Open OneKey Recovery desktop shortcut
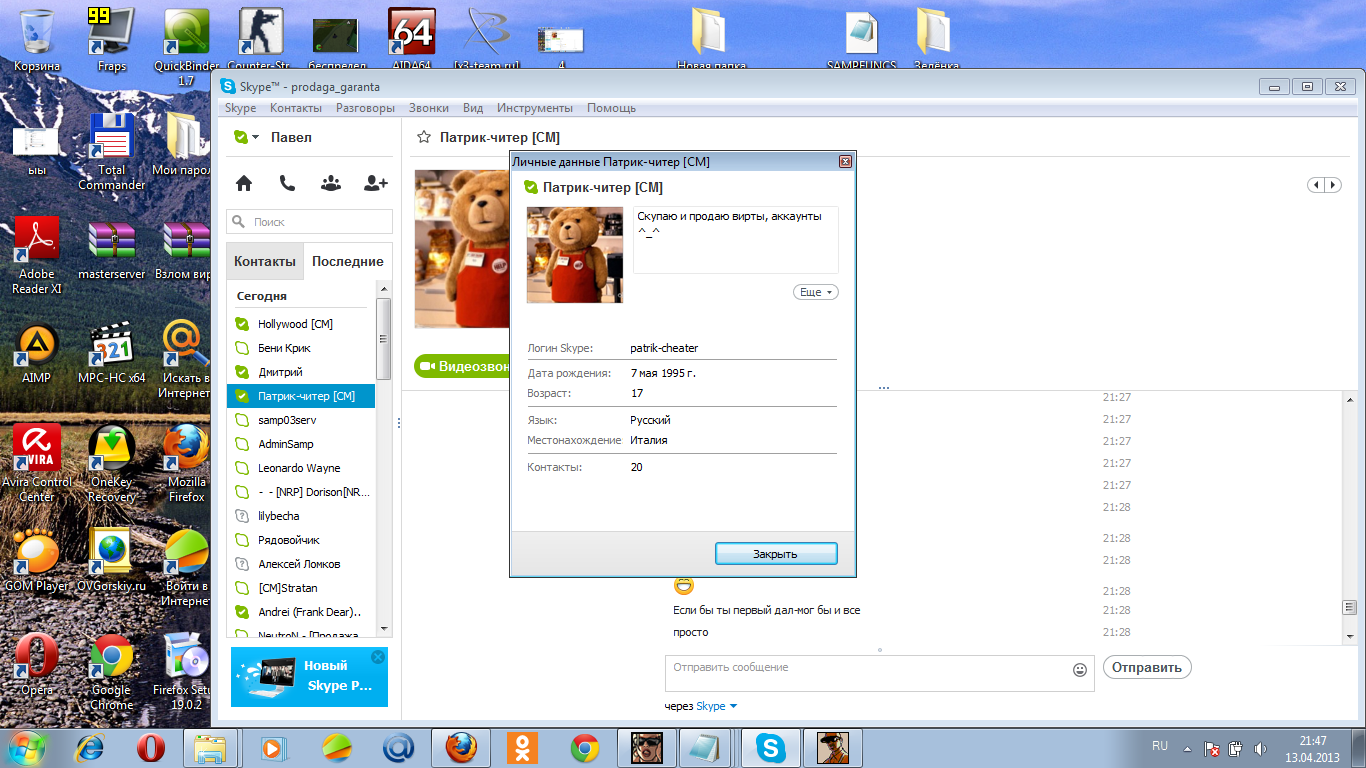The width and height of the screenshot is (1366, 768). (112, 463)
